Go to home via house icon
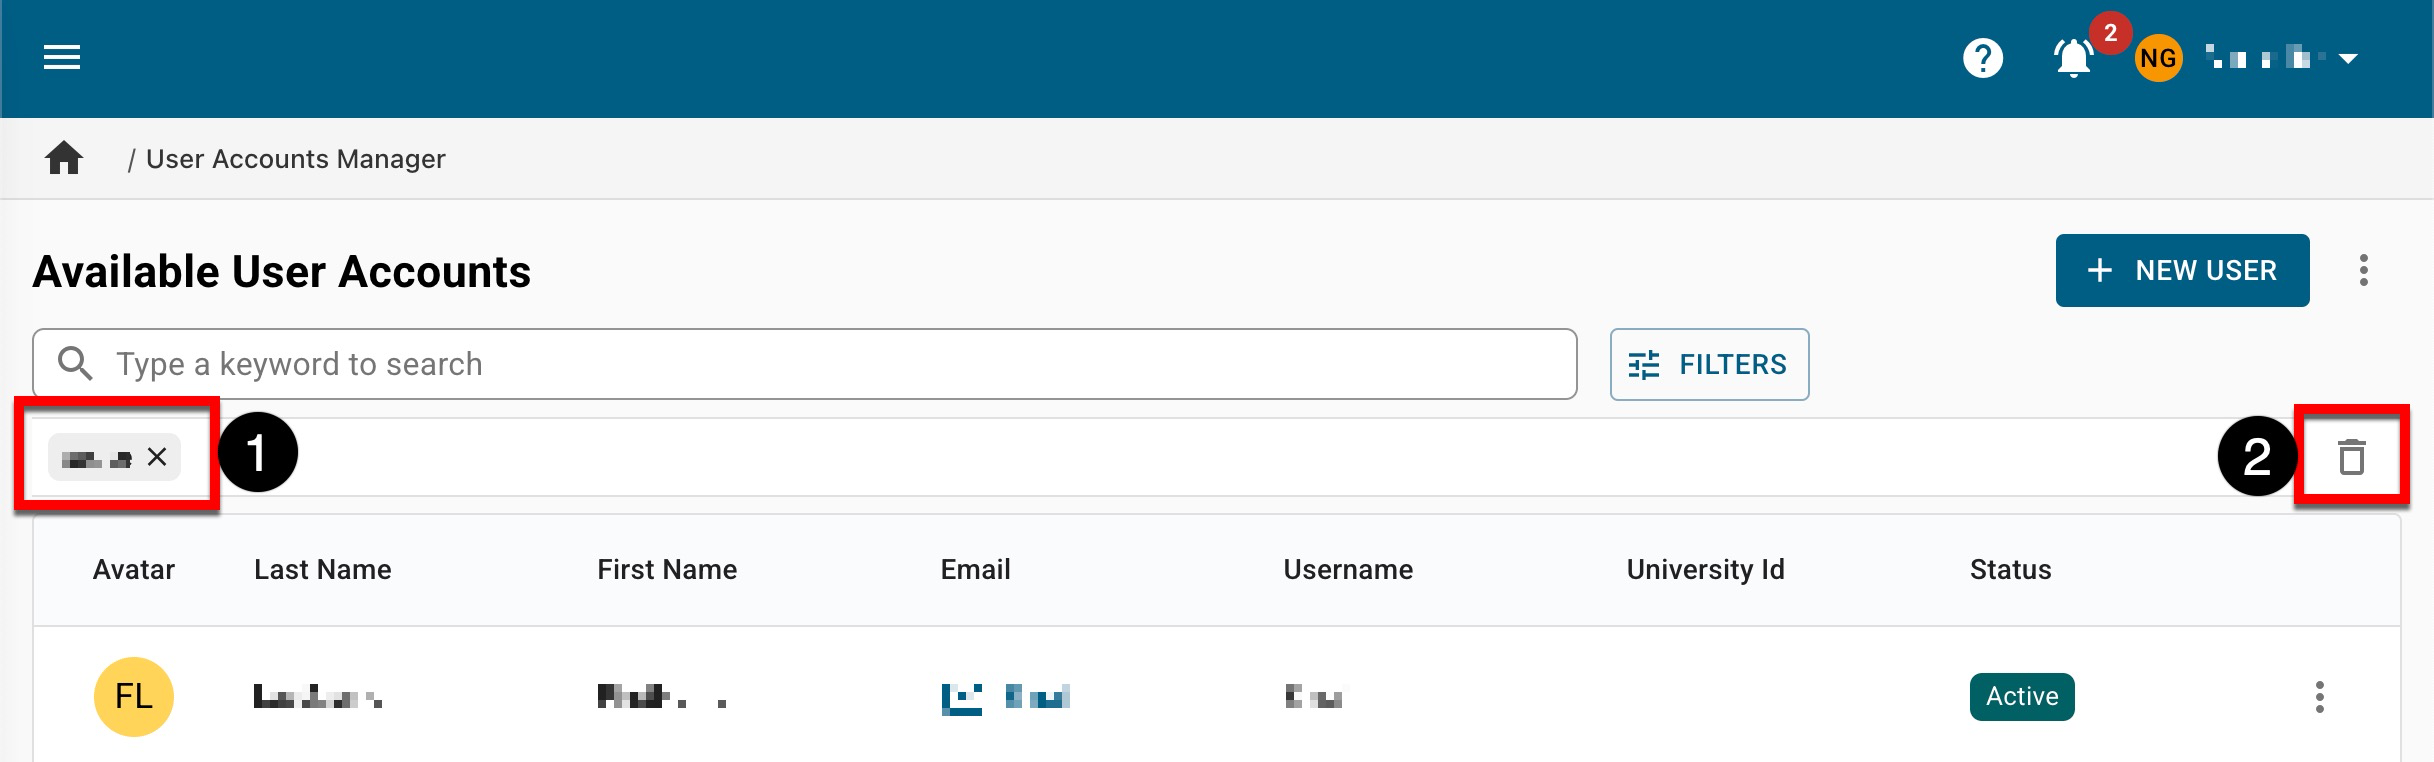This screenshot has height=762, width=2434. (64, 158)
